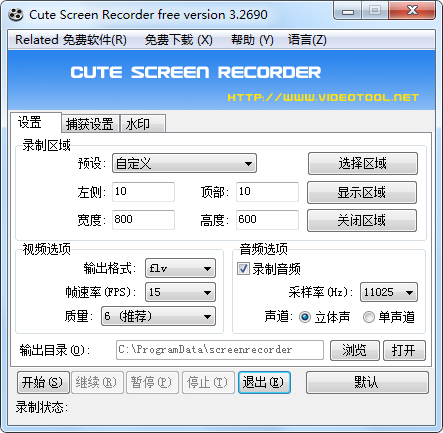Image resolution: width=443 pixels, height=433 pixels.
Task: Expand the 采样率 (Hz) dropdown showing 11025
Action: pos(389,292)
